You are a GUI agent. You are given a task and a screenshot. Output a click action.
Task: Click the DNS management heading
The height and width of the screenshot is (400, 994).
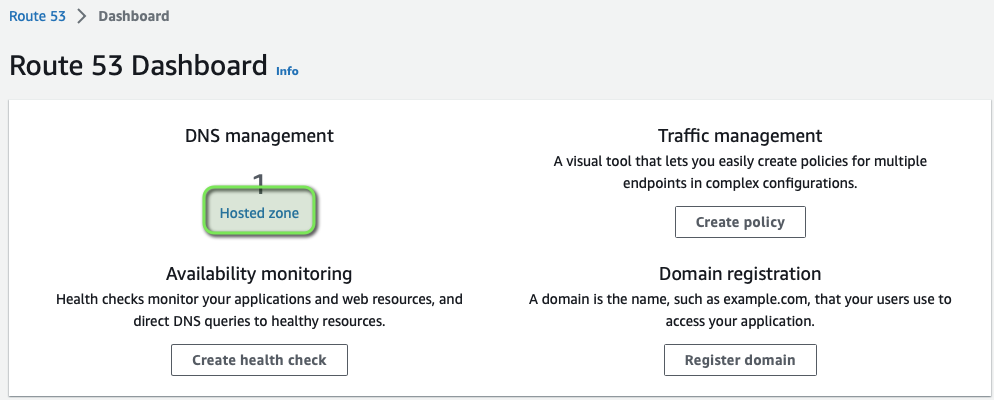(x=259, y=136)
